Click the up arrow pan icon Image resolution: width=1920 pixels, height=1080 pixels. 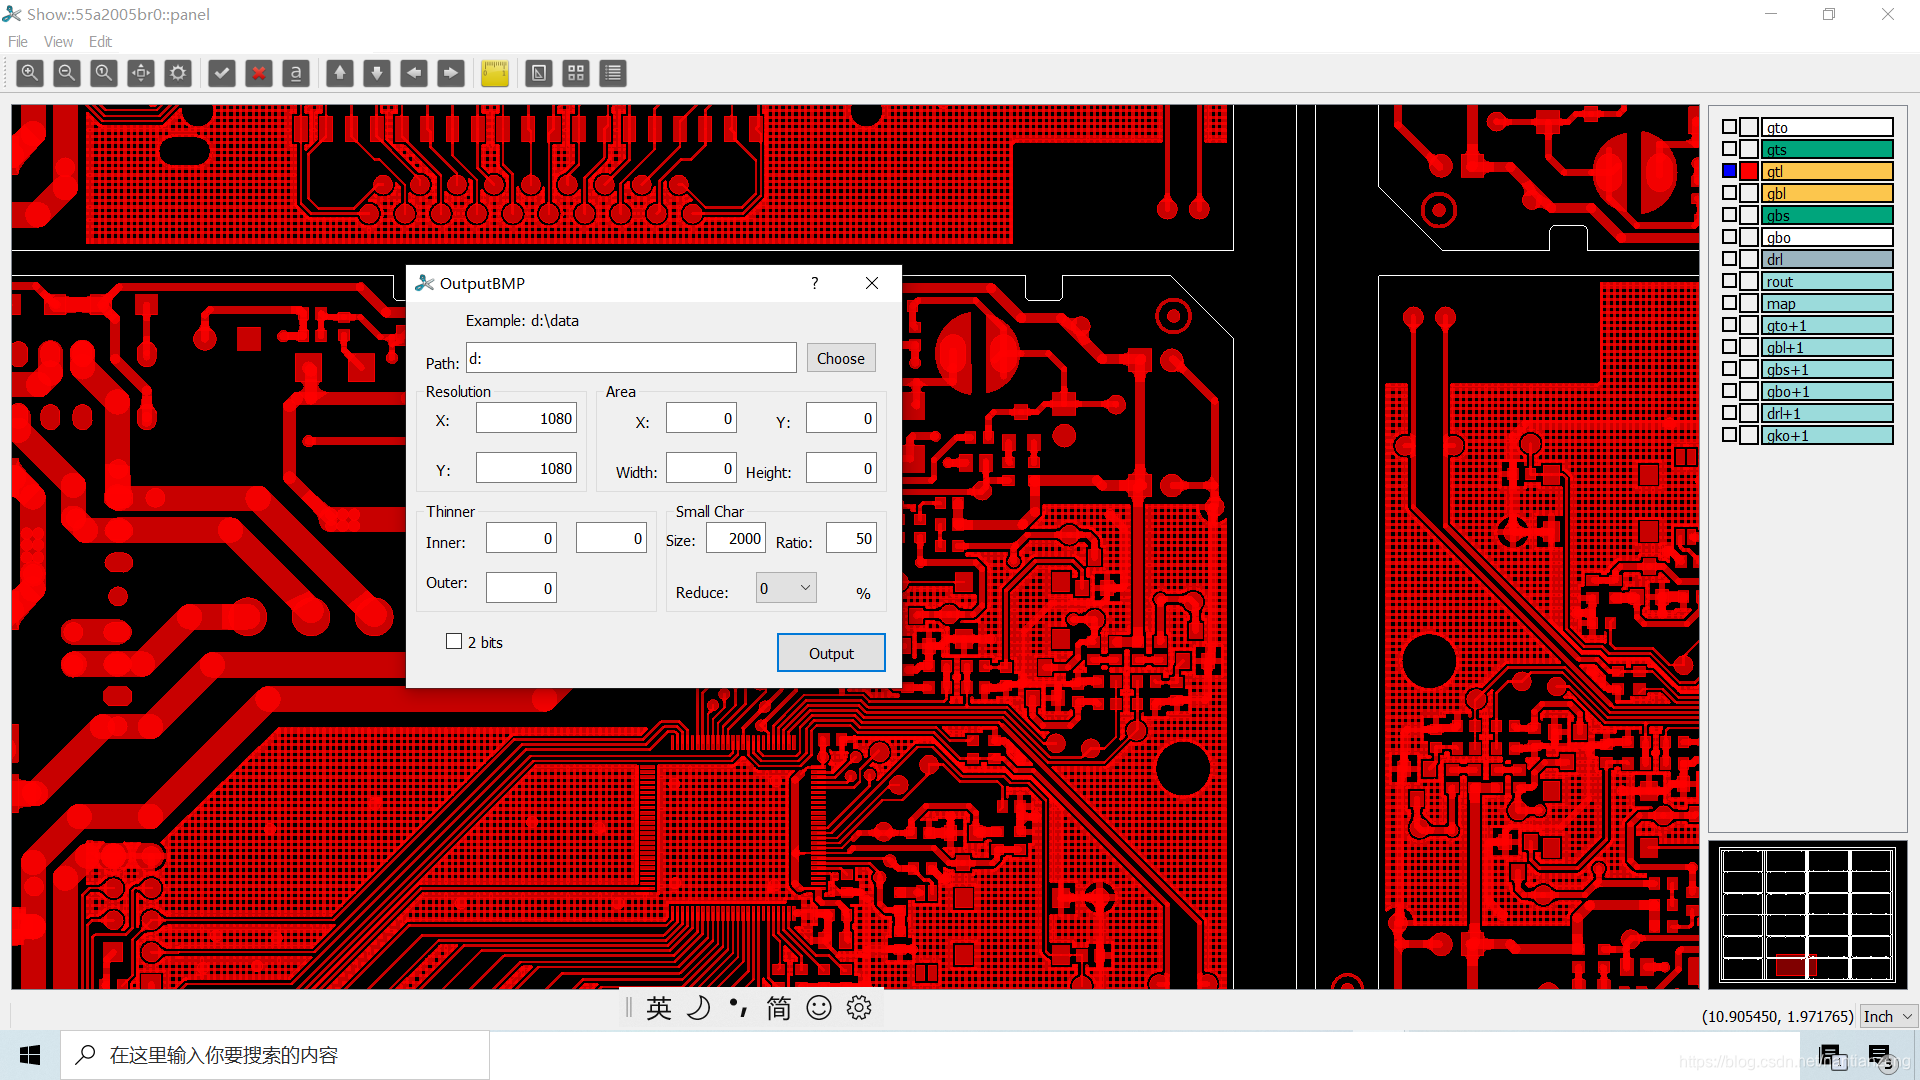[x=340, y=73]
